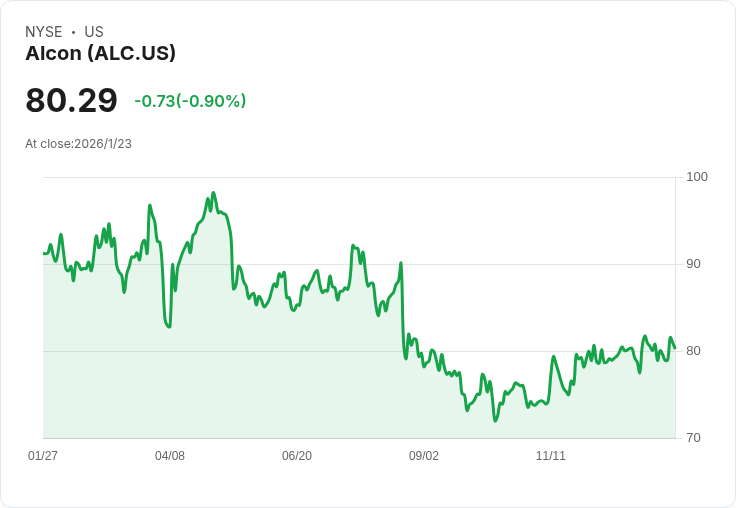This screenshot has width=736, height=508.
Task: Click the 100 y-axis label
Action: [x=697, y=177]
